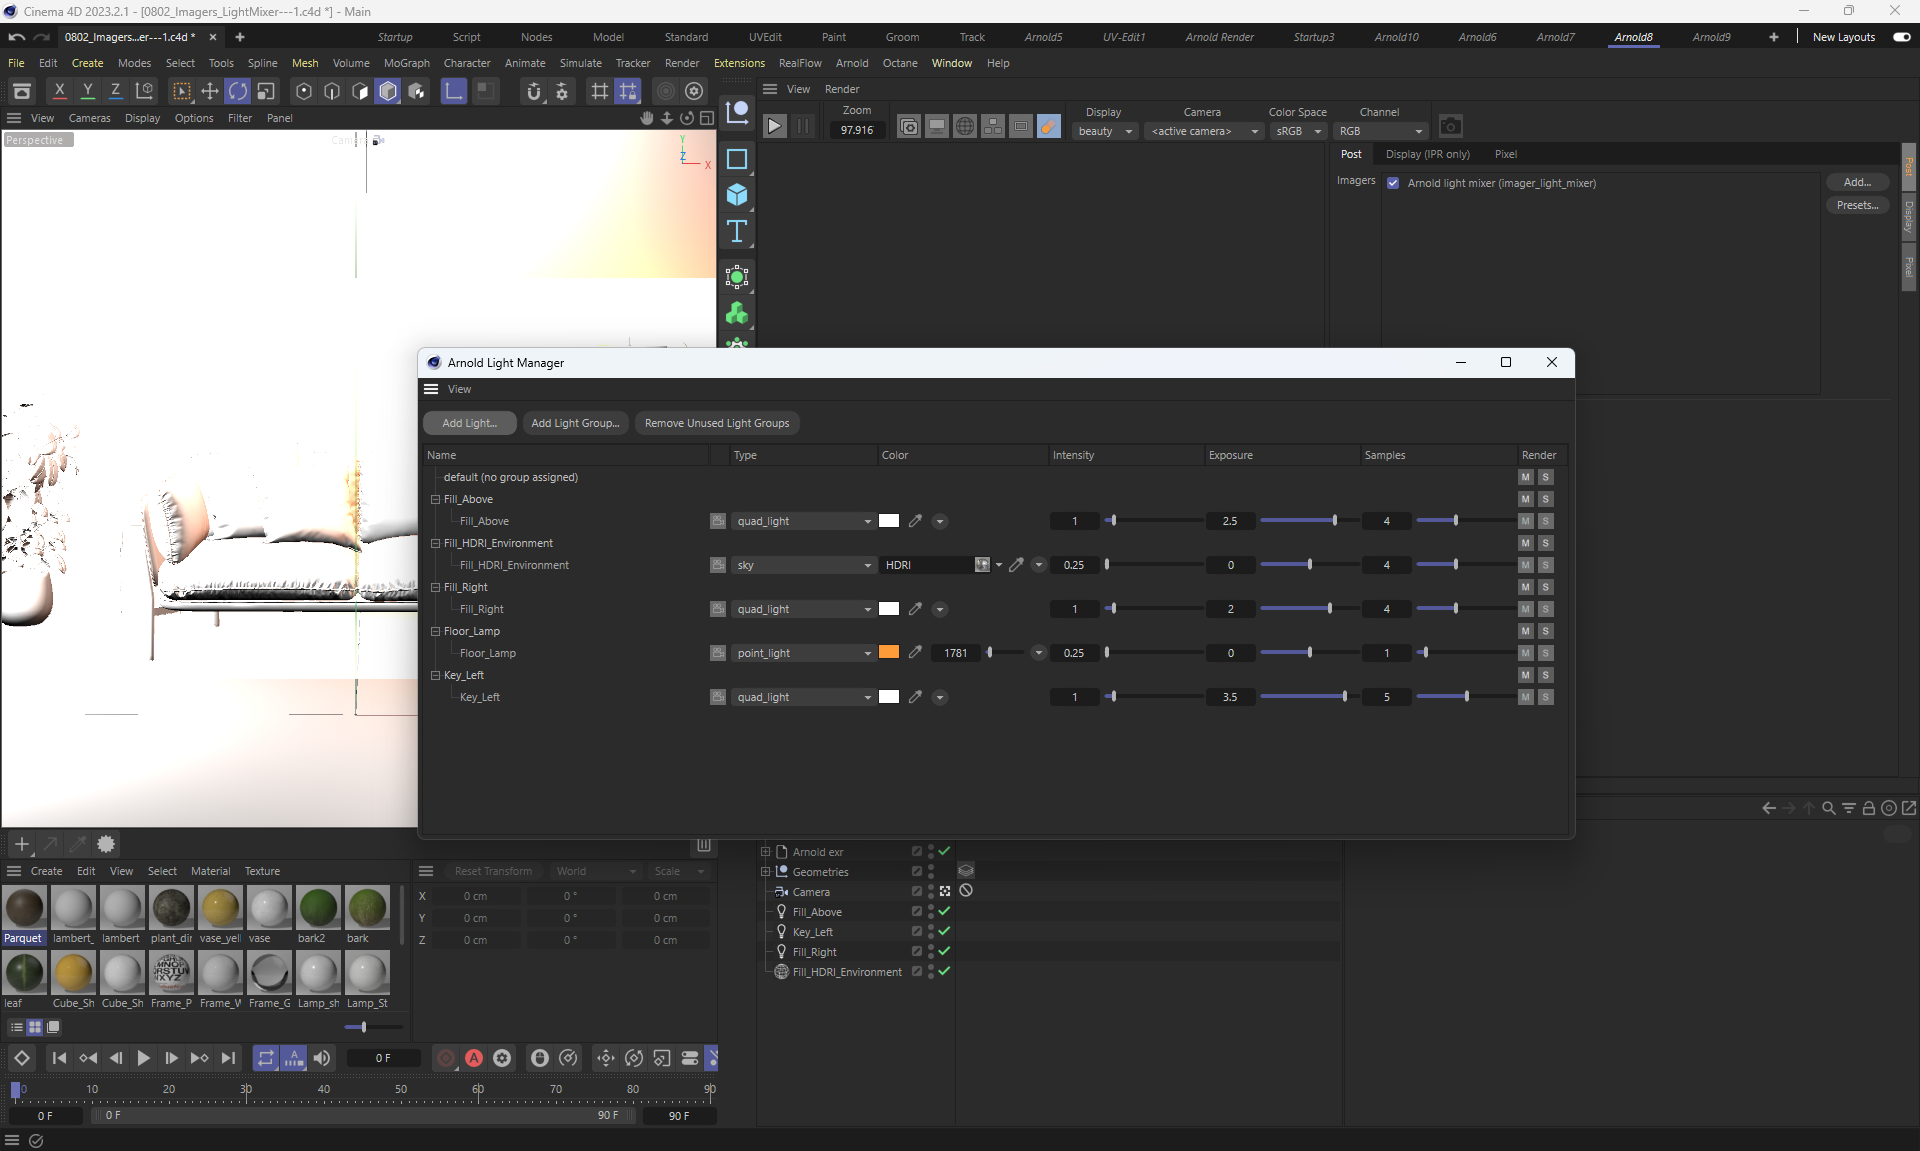This screenshot has height=1151, width=1920.
Task: Click the orange Floor_Lamp color swatch
Action: tap(889, 653)
